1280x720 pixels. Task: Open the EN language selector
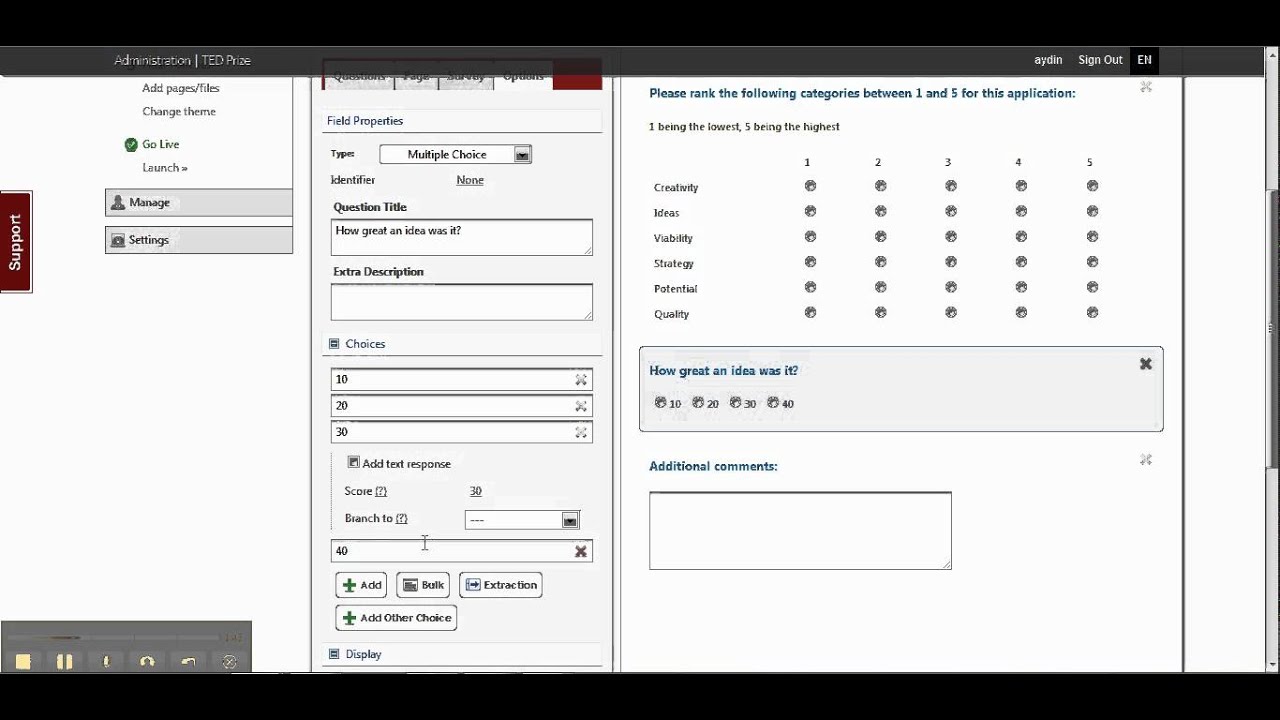point(1144,60)
